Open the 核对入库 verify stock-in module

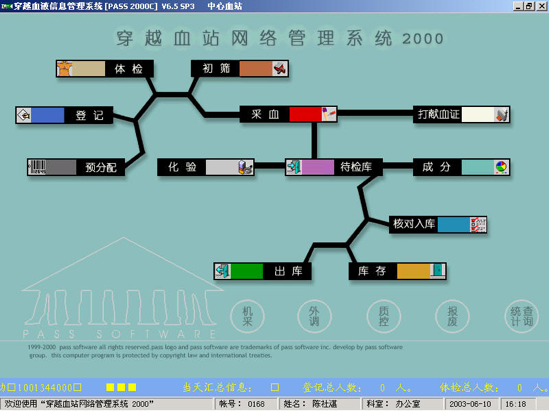438,224
